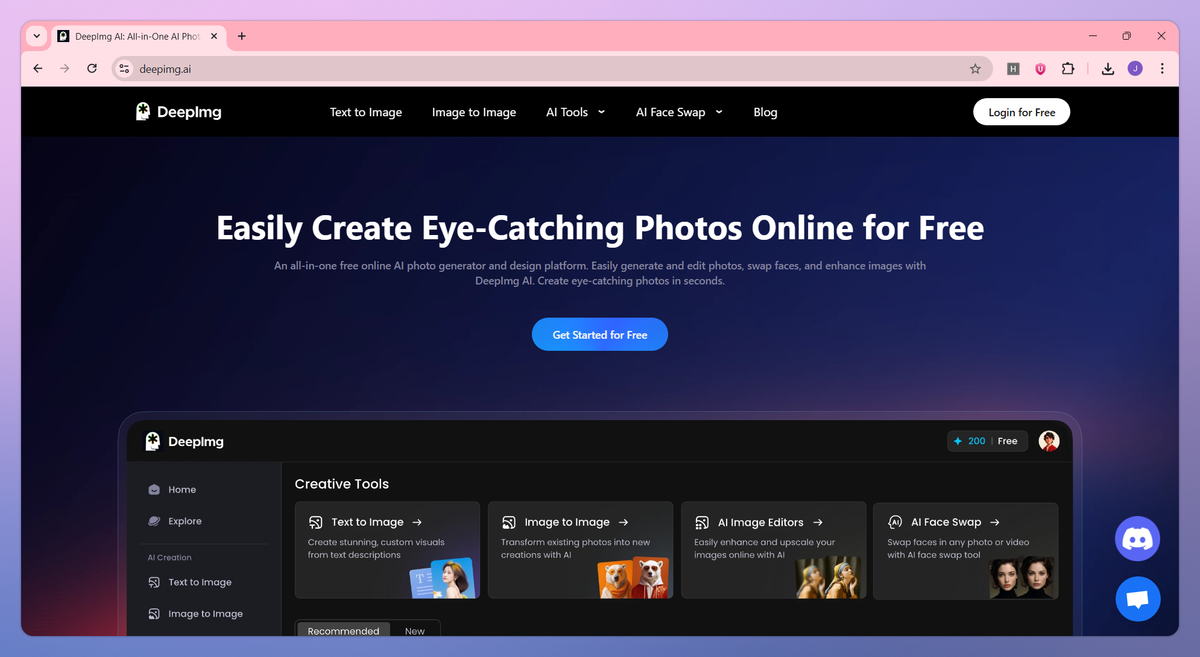Click the user avatar in the DeepImg preview
Viewport: 1200px width, 657px height.
[x=1049, y=441]
